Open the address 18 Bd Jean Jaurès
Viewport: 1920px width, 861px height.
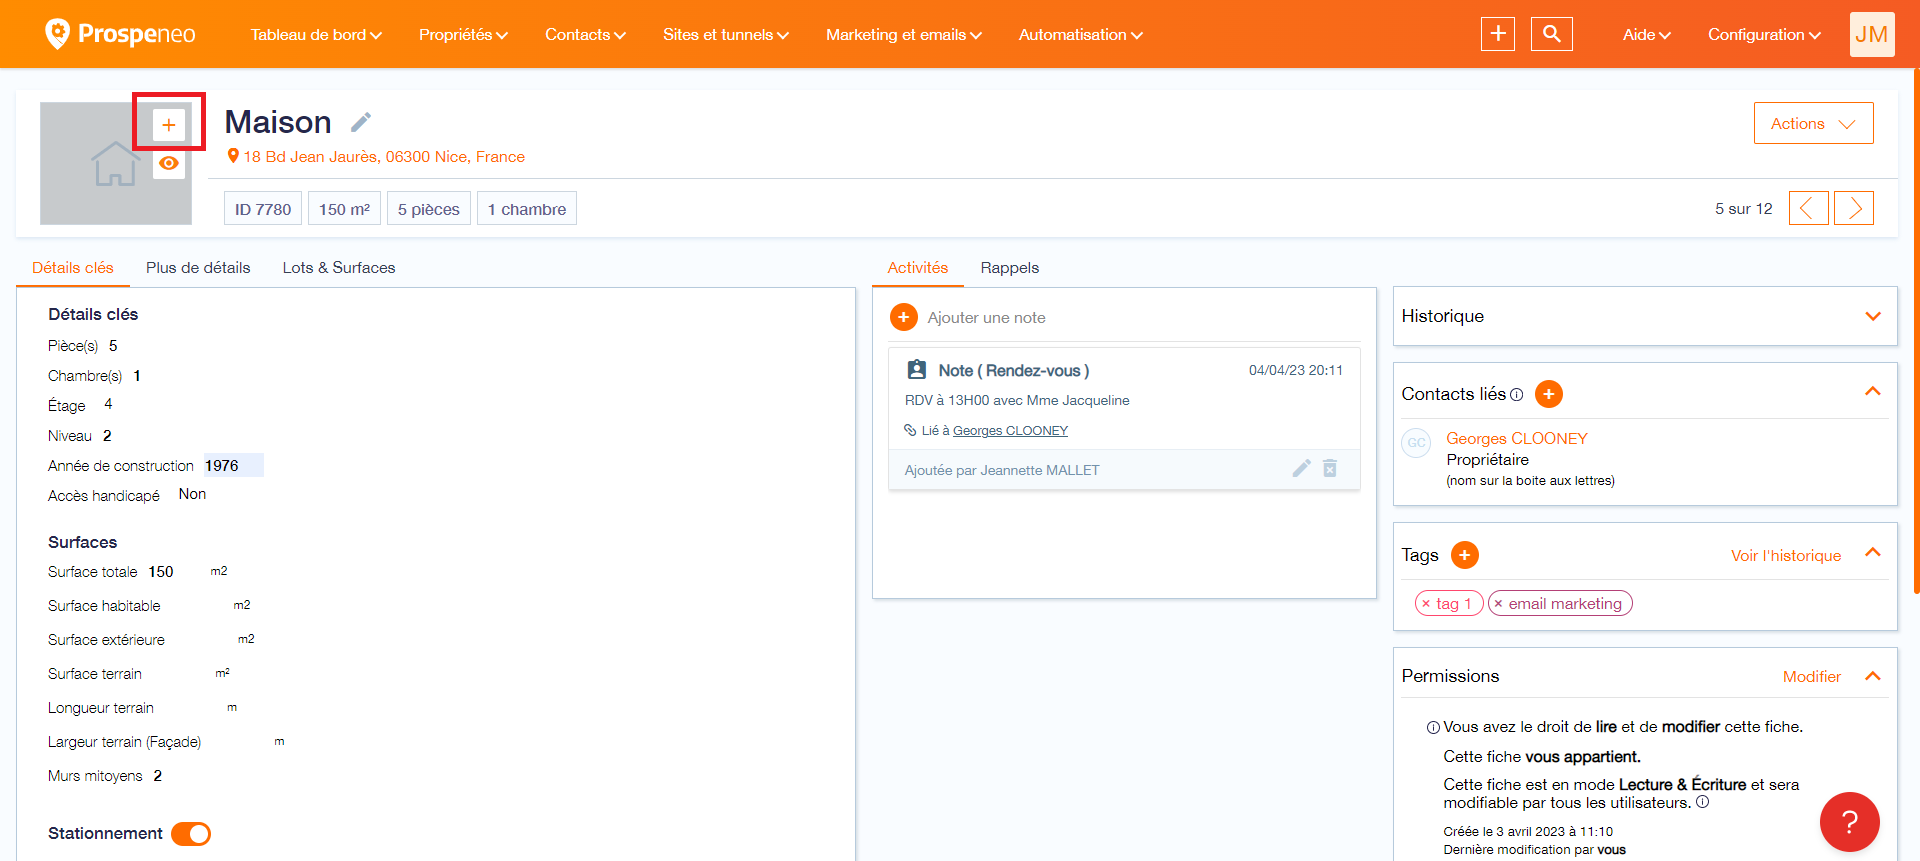point(384,156)
